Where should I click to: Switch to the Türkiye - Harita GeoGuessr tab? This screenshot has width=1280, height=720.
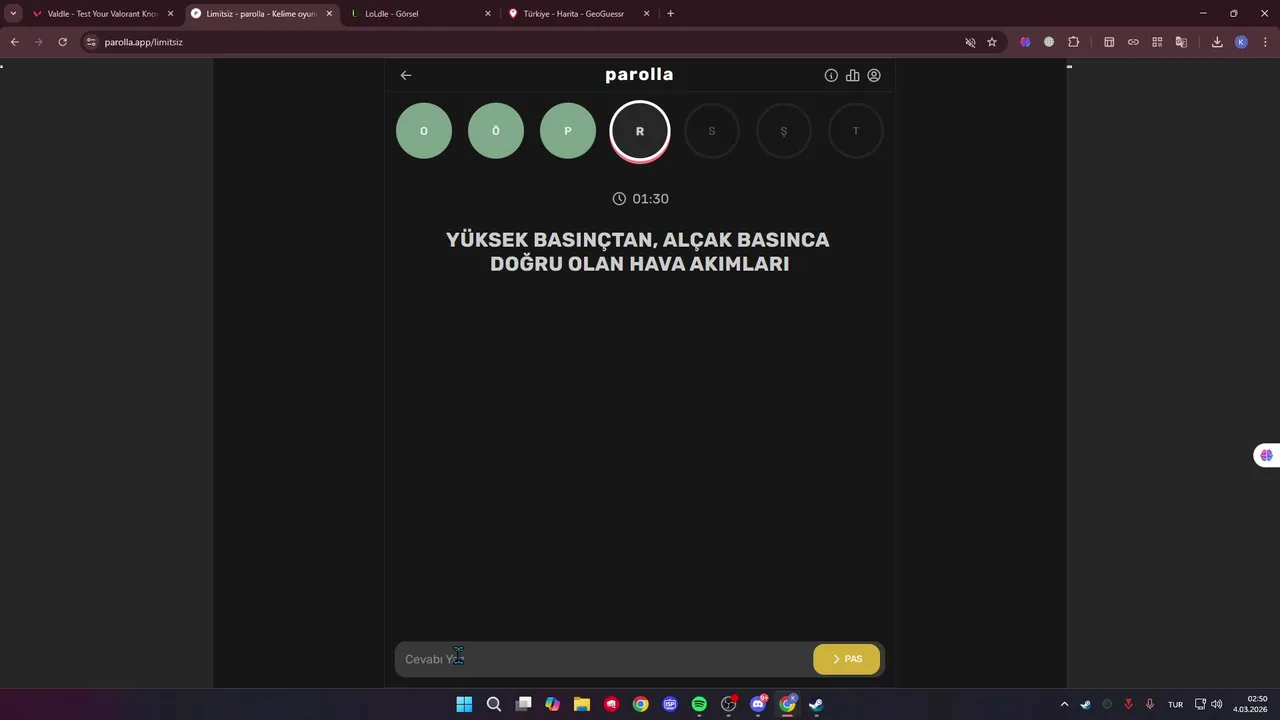point(579,14)
